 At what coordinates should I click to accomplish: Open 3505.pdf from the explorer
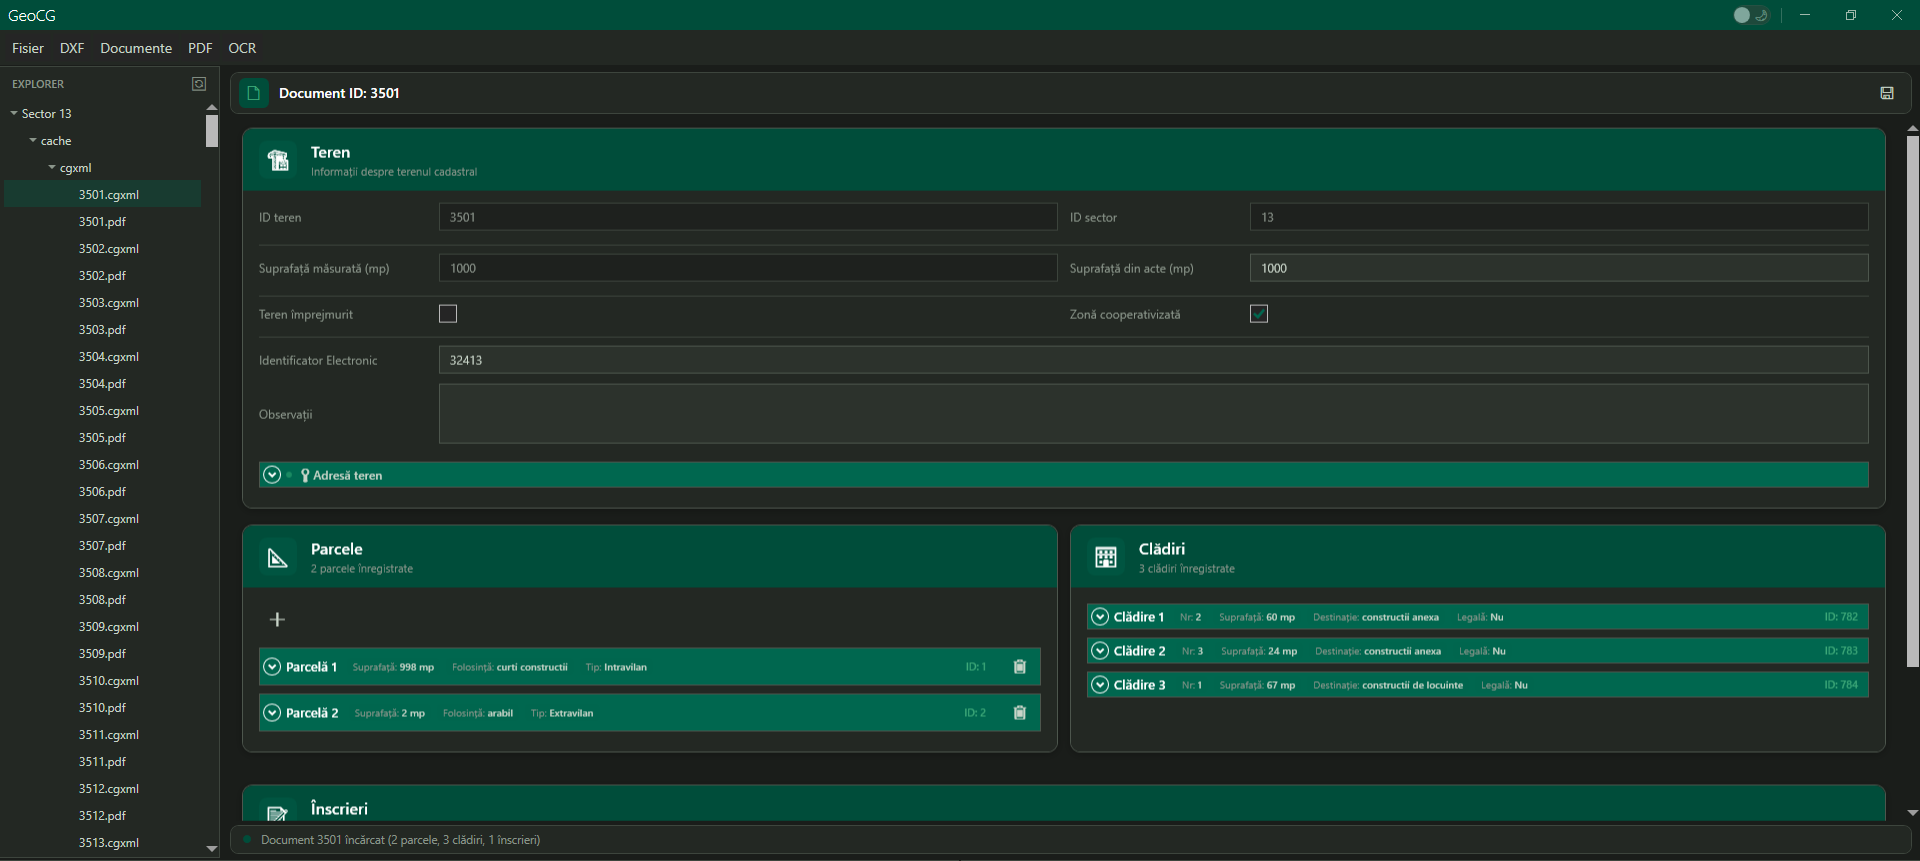[x=102, y=438]
